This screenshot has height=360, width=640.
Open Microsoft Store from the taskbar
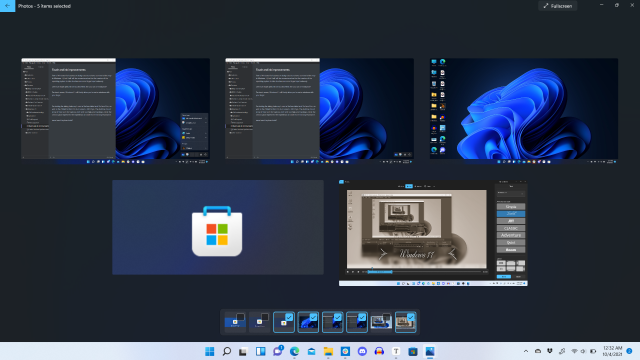pyautogui.click(x=413, y=351)
